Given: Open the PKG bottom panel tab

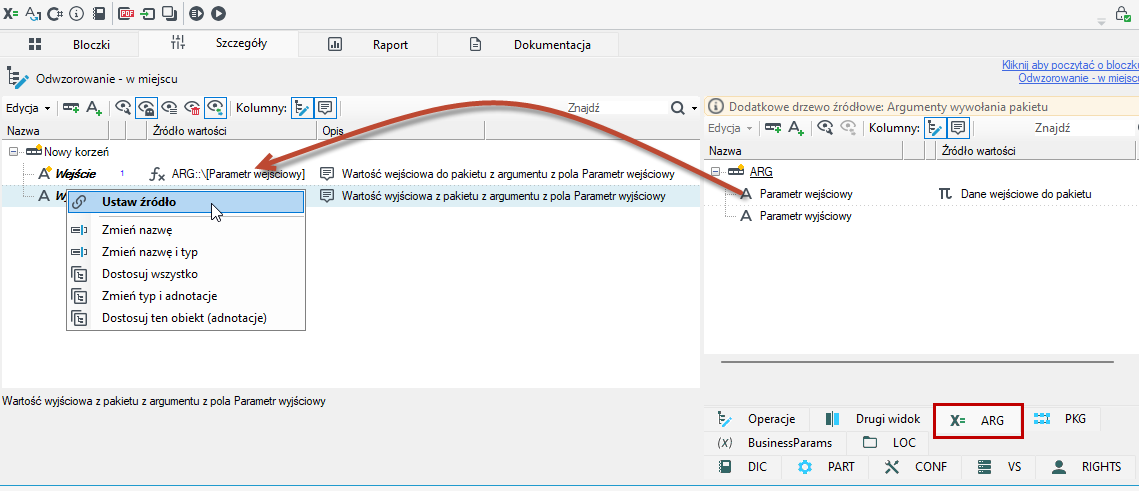Looking at the screenshot, I should click(x=1061, y=419).
